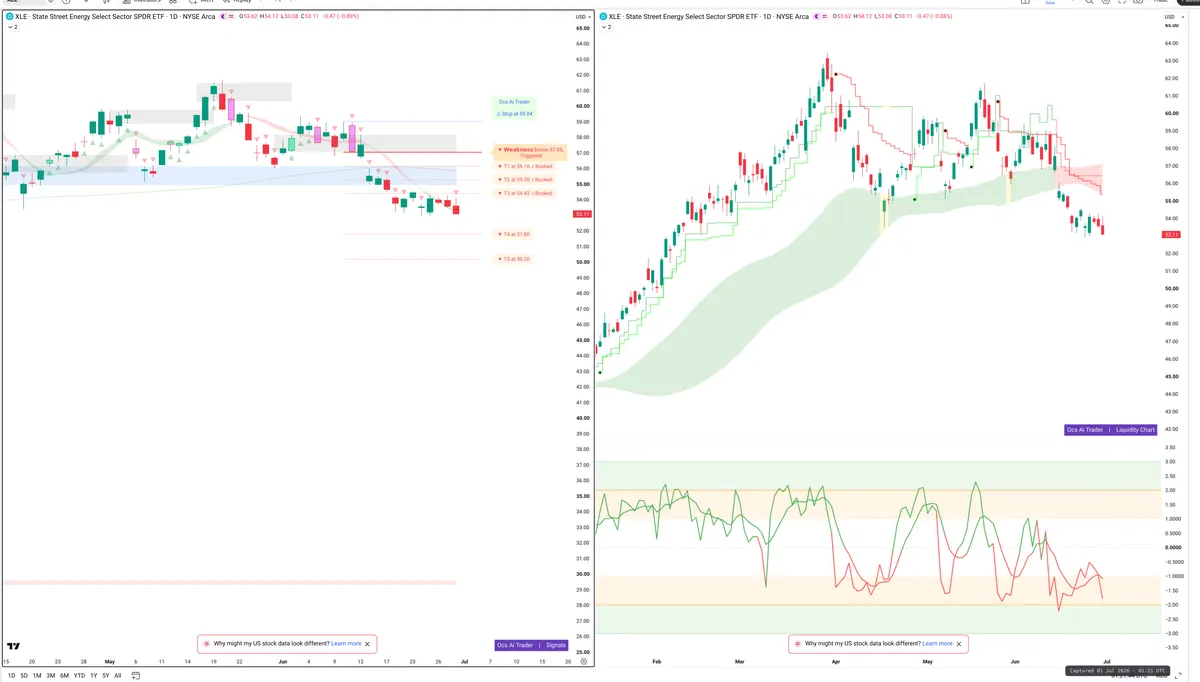Select the 1D time range
Image resolution: width=1200 pixels, height=682 pixels.
(11, 675)
